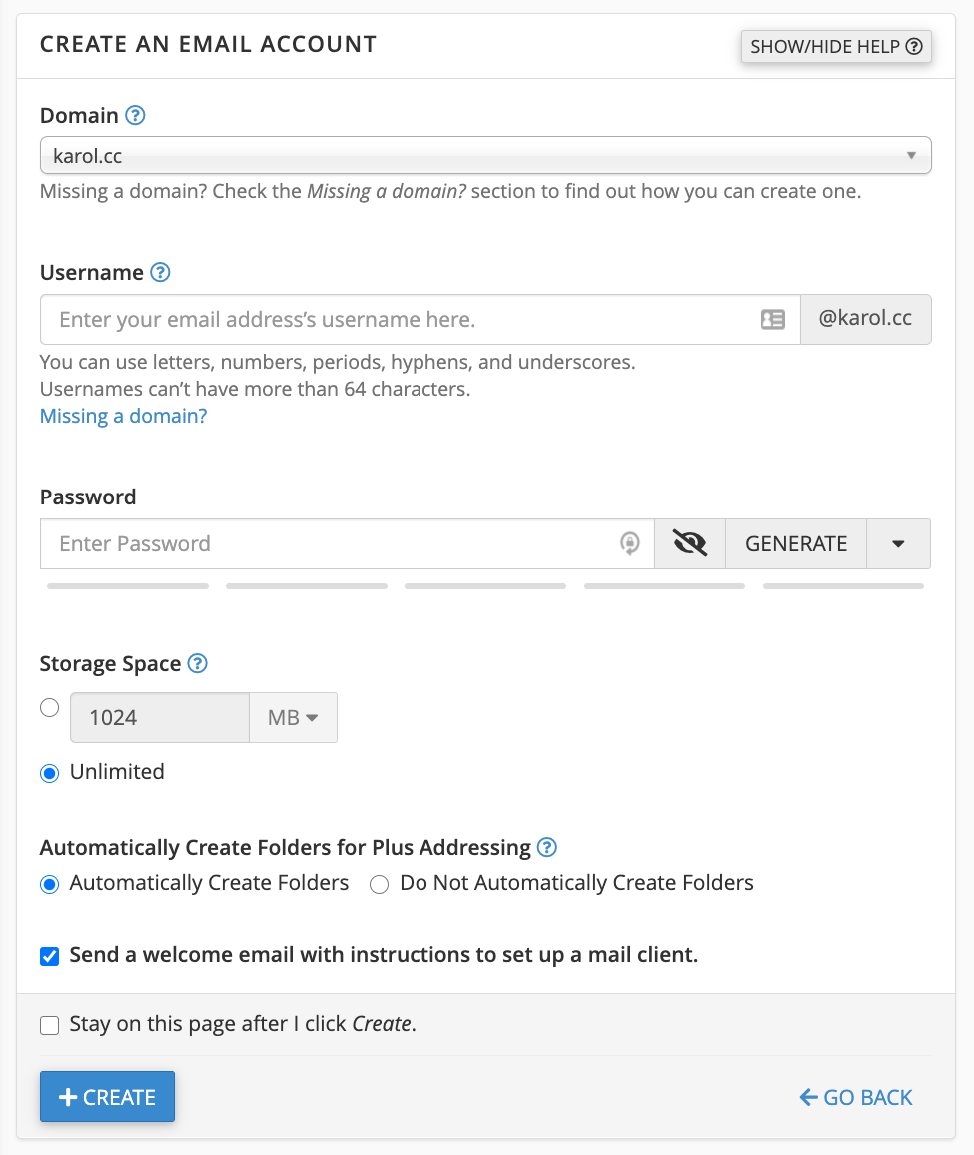Open the 'Missing a domain?' link
This screenshot has width=974, height=1155.
(x=123, y=416)
